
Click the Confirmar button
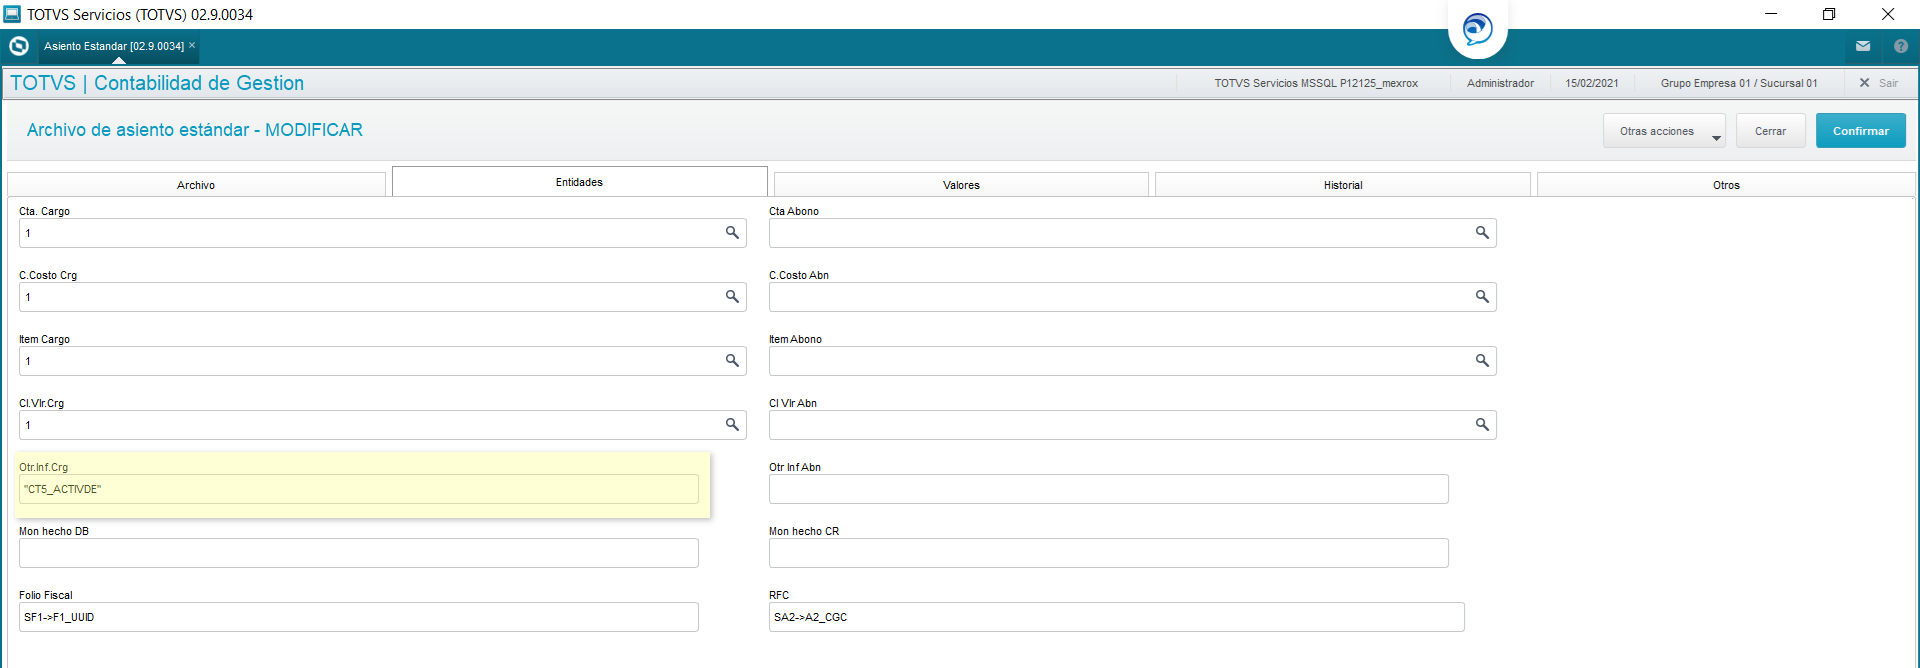[1861, 131]
